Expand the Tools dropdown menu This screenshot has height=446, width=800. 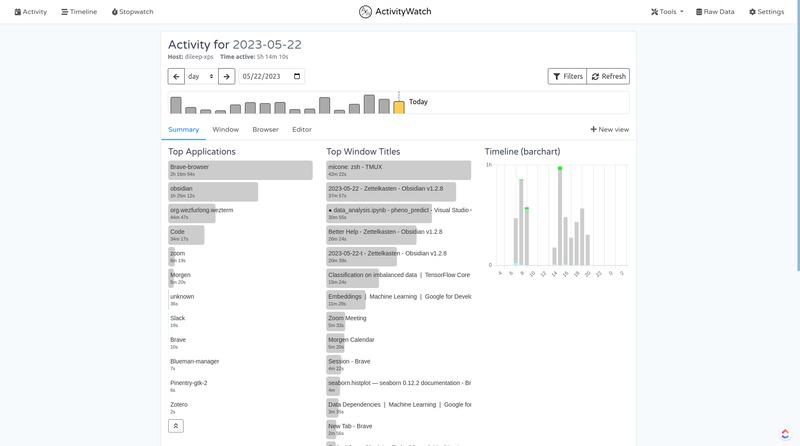click(667, 12)
